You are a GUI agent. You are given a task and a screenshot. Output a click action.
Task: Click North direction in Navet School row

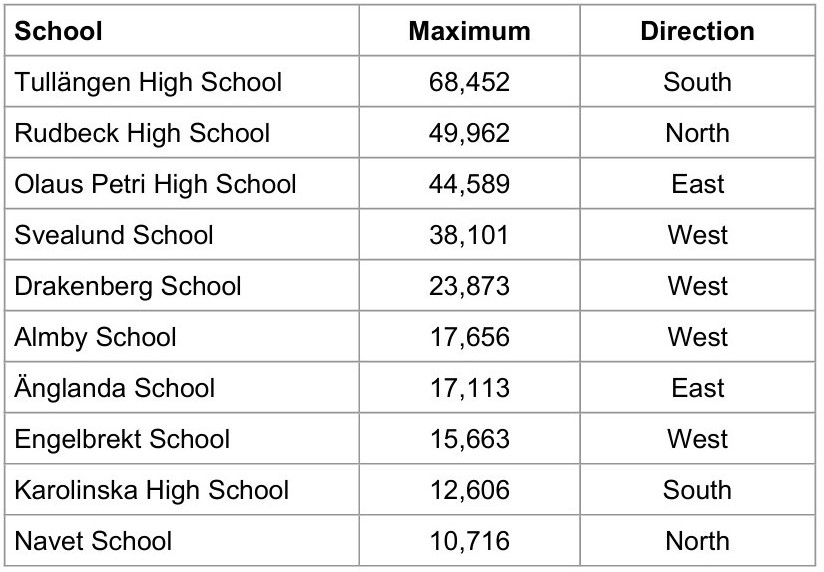click(697, 541)
